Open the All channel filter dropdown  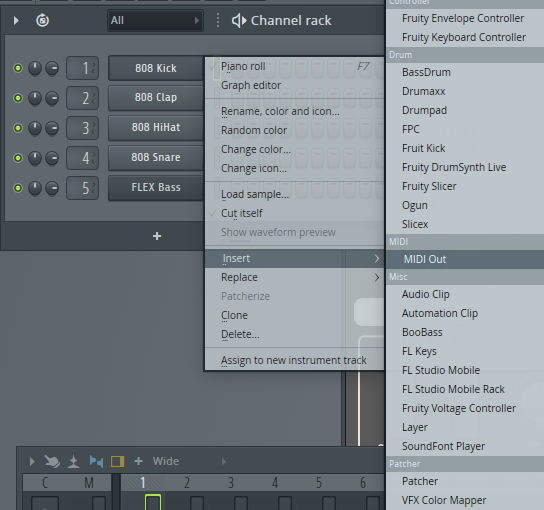tap(155, 20)
